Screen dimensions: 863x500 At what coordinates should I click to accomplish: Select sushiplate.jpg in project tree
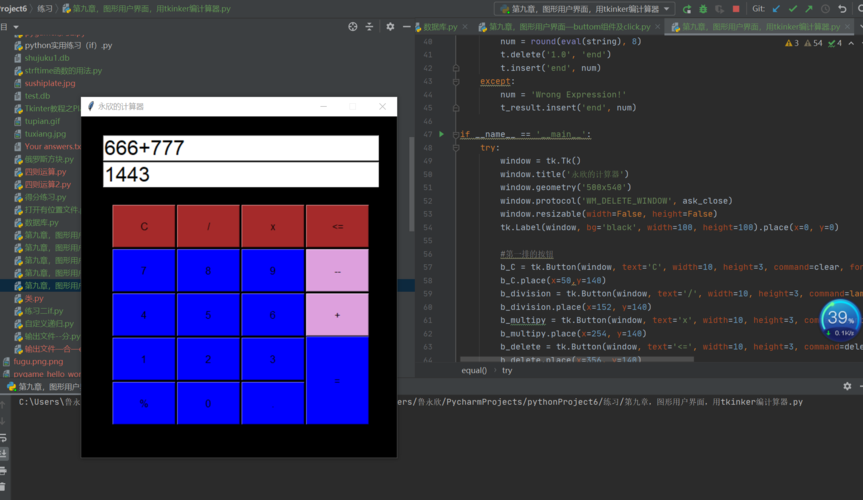tap(50, 83)
